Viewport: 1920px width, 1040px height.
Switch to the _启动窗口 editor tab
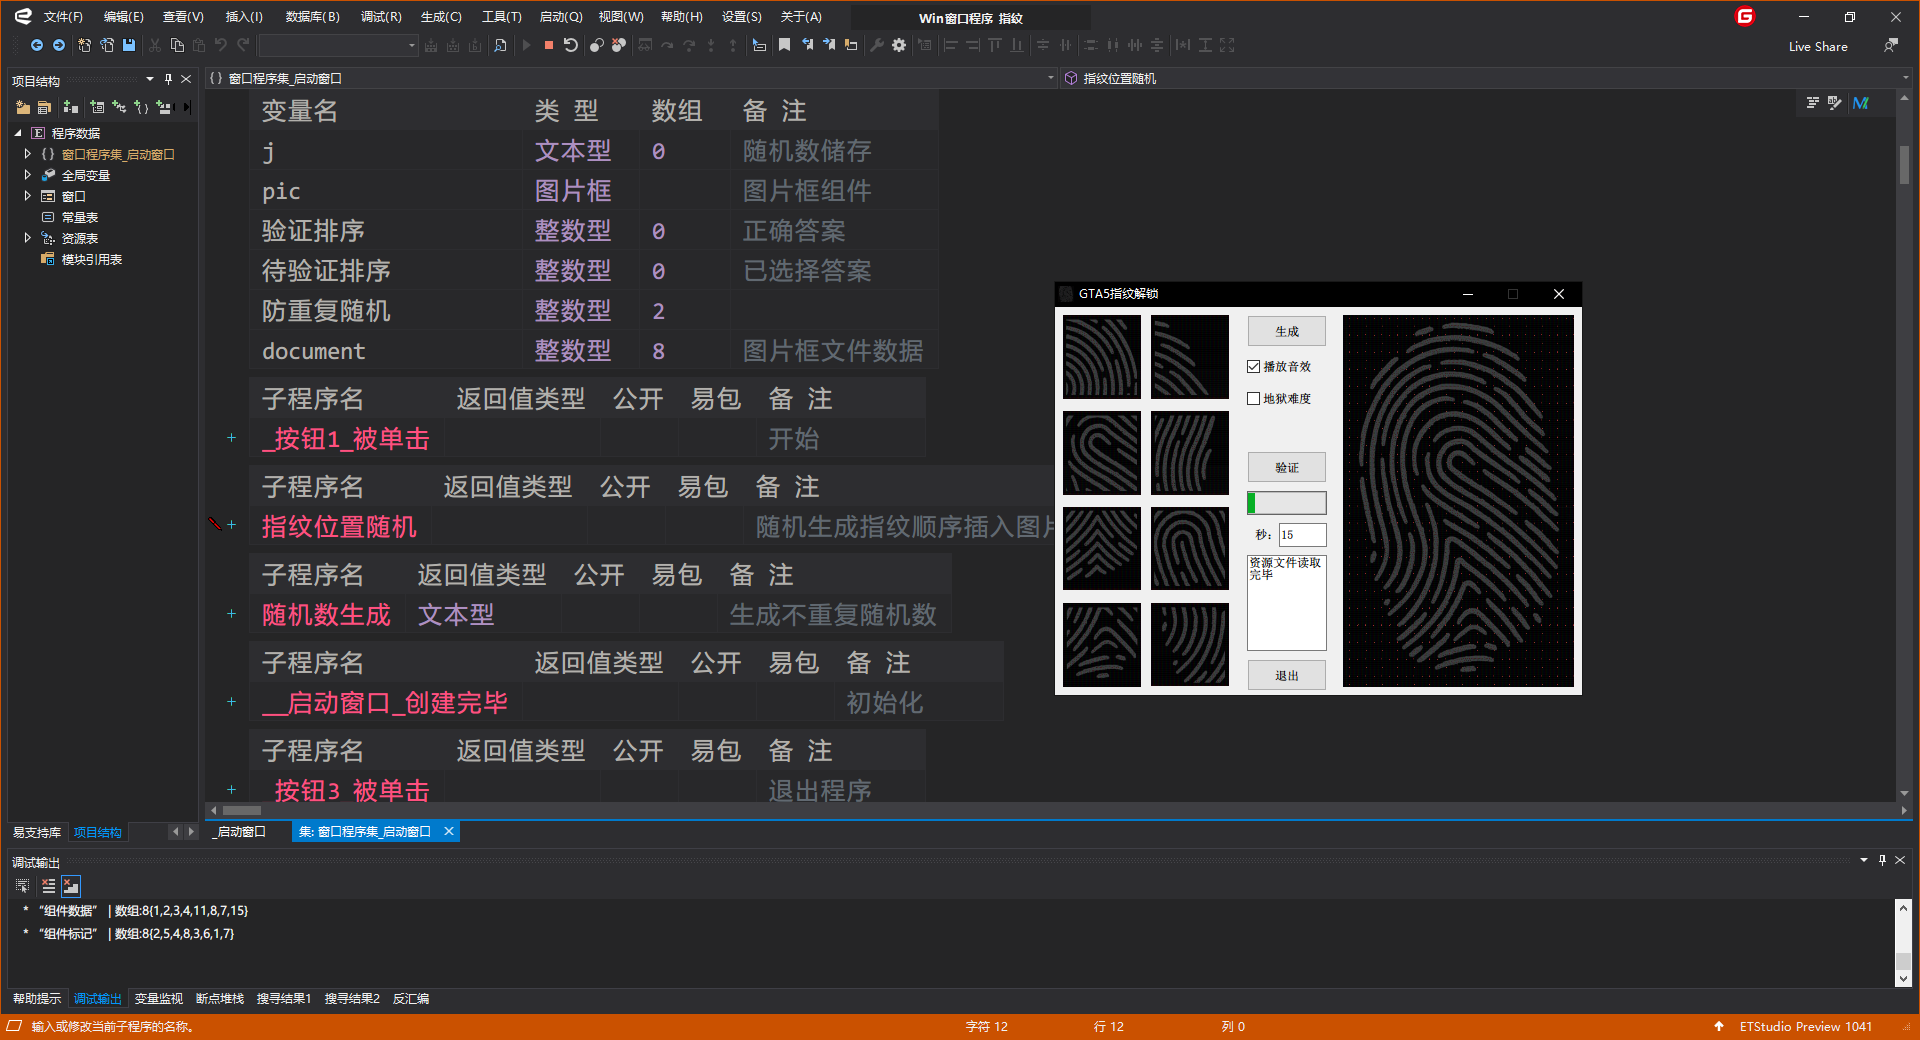(239, 832)
